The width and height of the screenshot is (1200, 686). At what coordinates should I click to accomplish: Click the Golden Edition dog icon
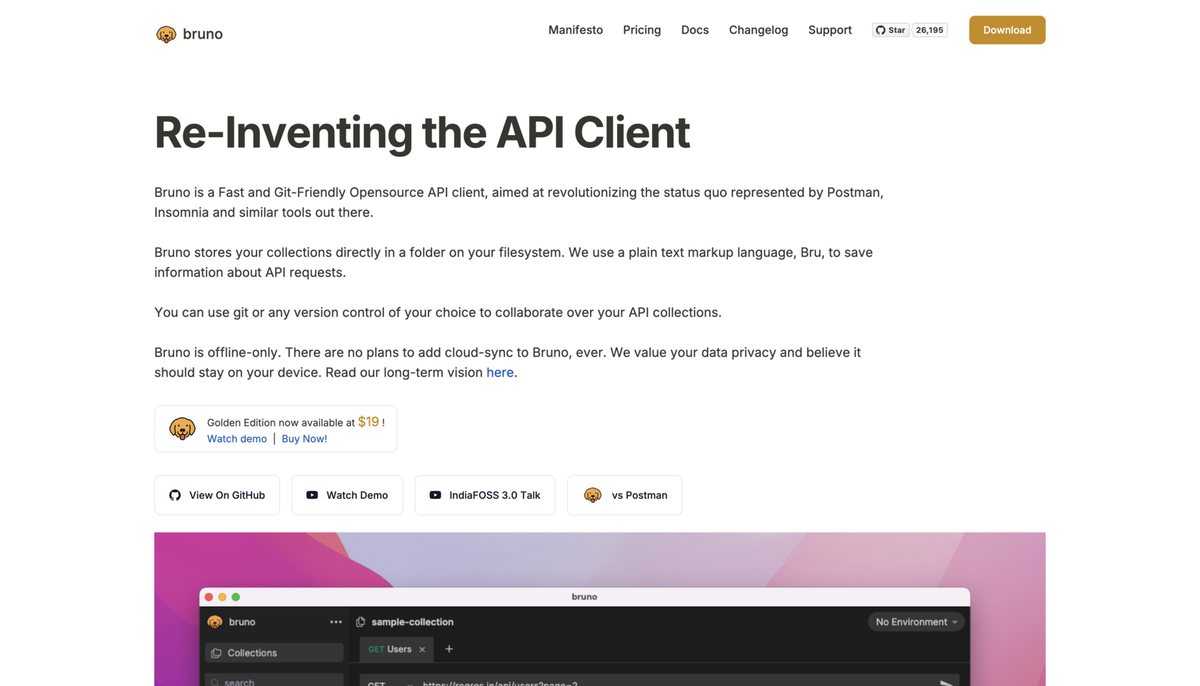[182, 429]
